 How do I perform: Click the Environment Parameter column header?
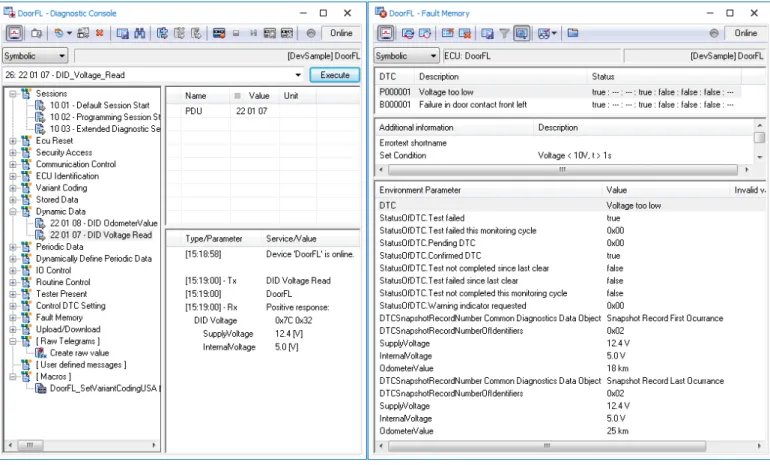(488, 190)
